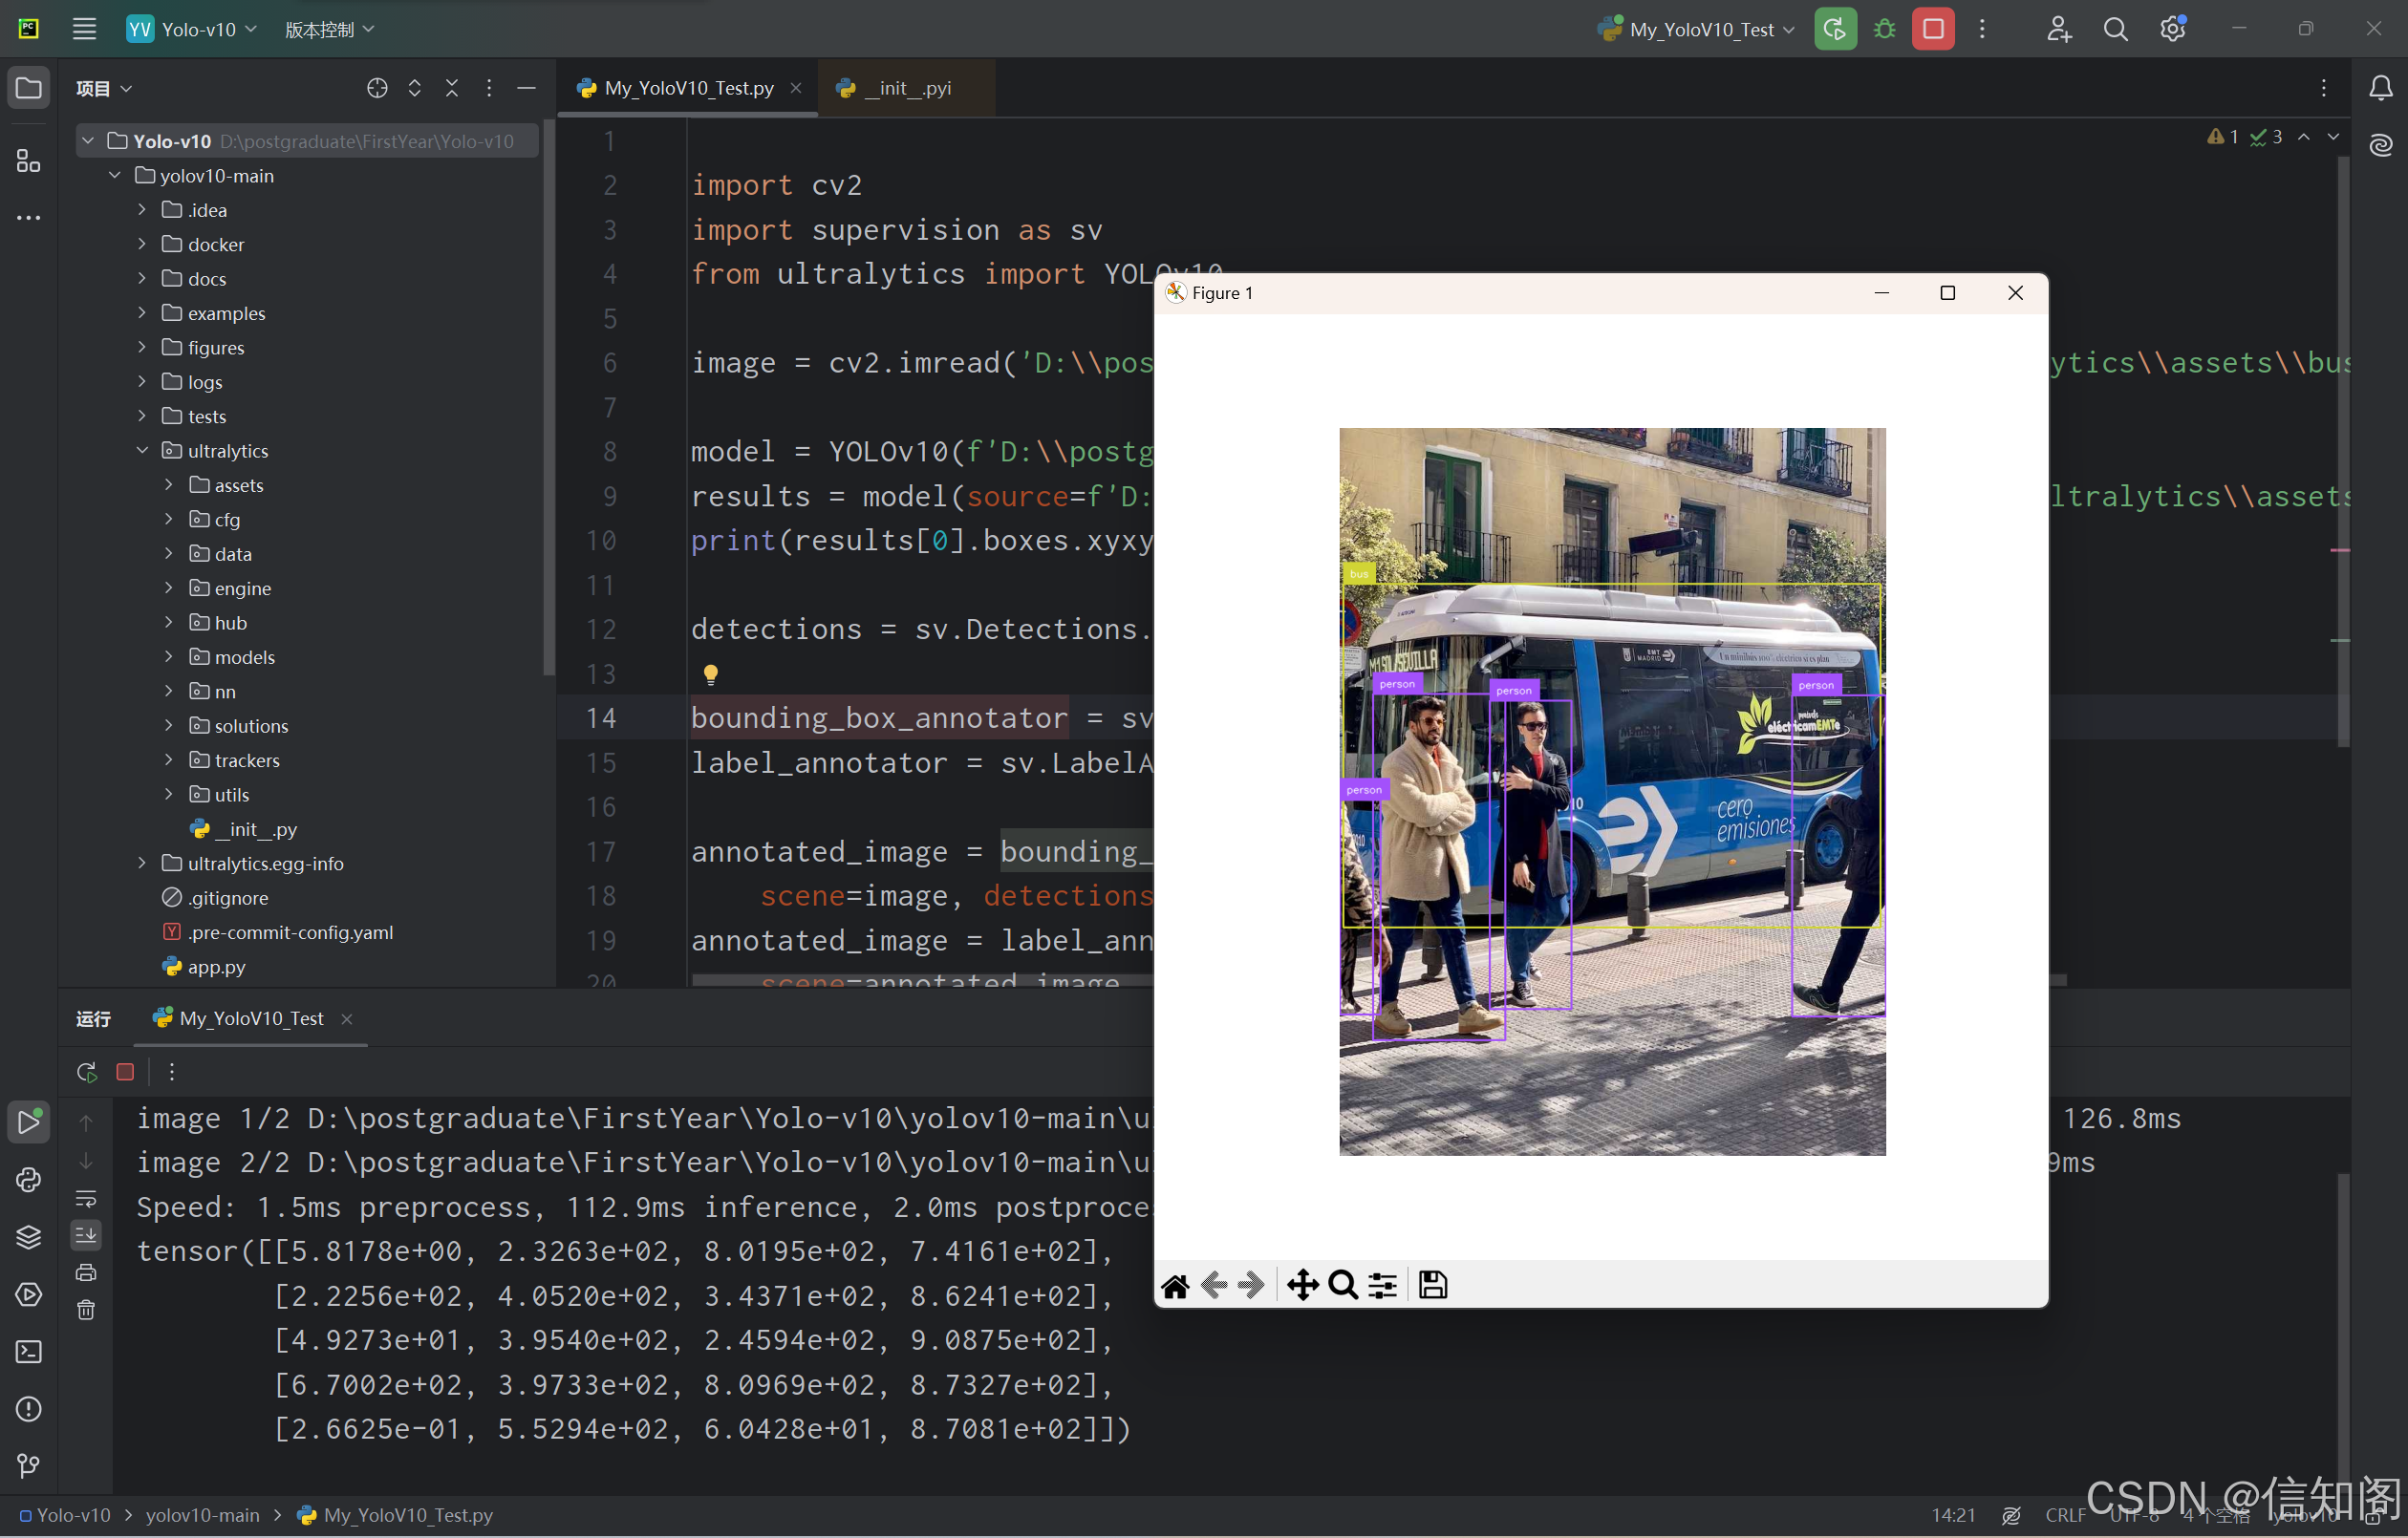Toggle the Project tool window folder icon
The height and width of the screenshot is (1538, 2408).
28,88
